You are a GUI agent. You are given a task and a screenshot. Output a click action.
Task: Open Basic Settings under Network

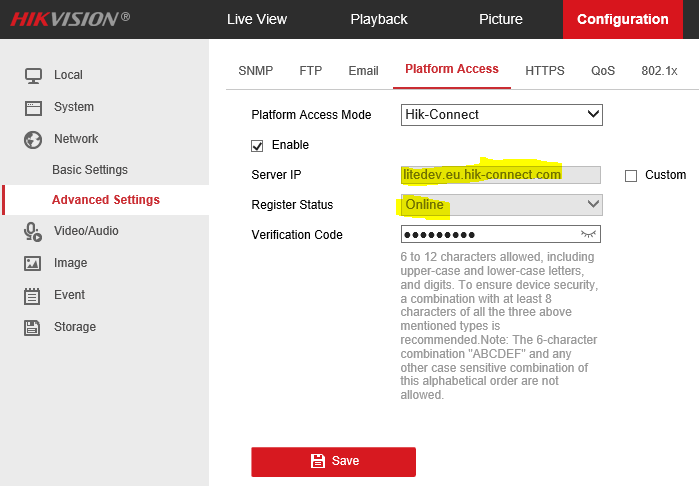[x=90, y=170]
